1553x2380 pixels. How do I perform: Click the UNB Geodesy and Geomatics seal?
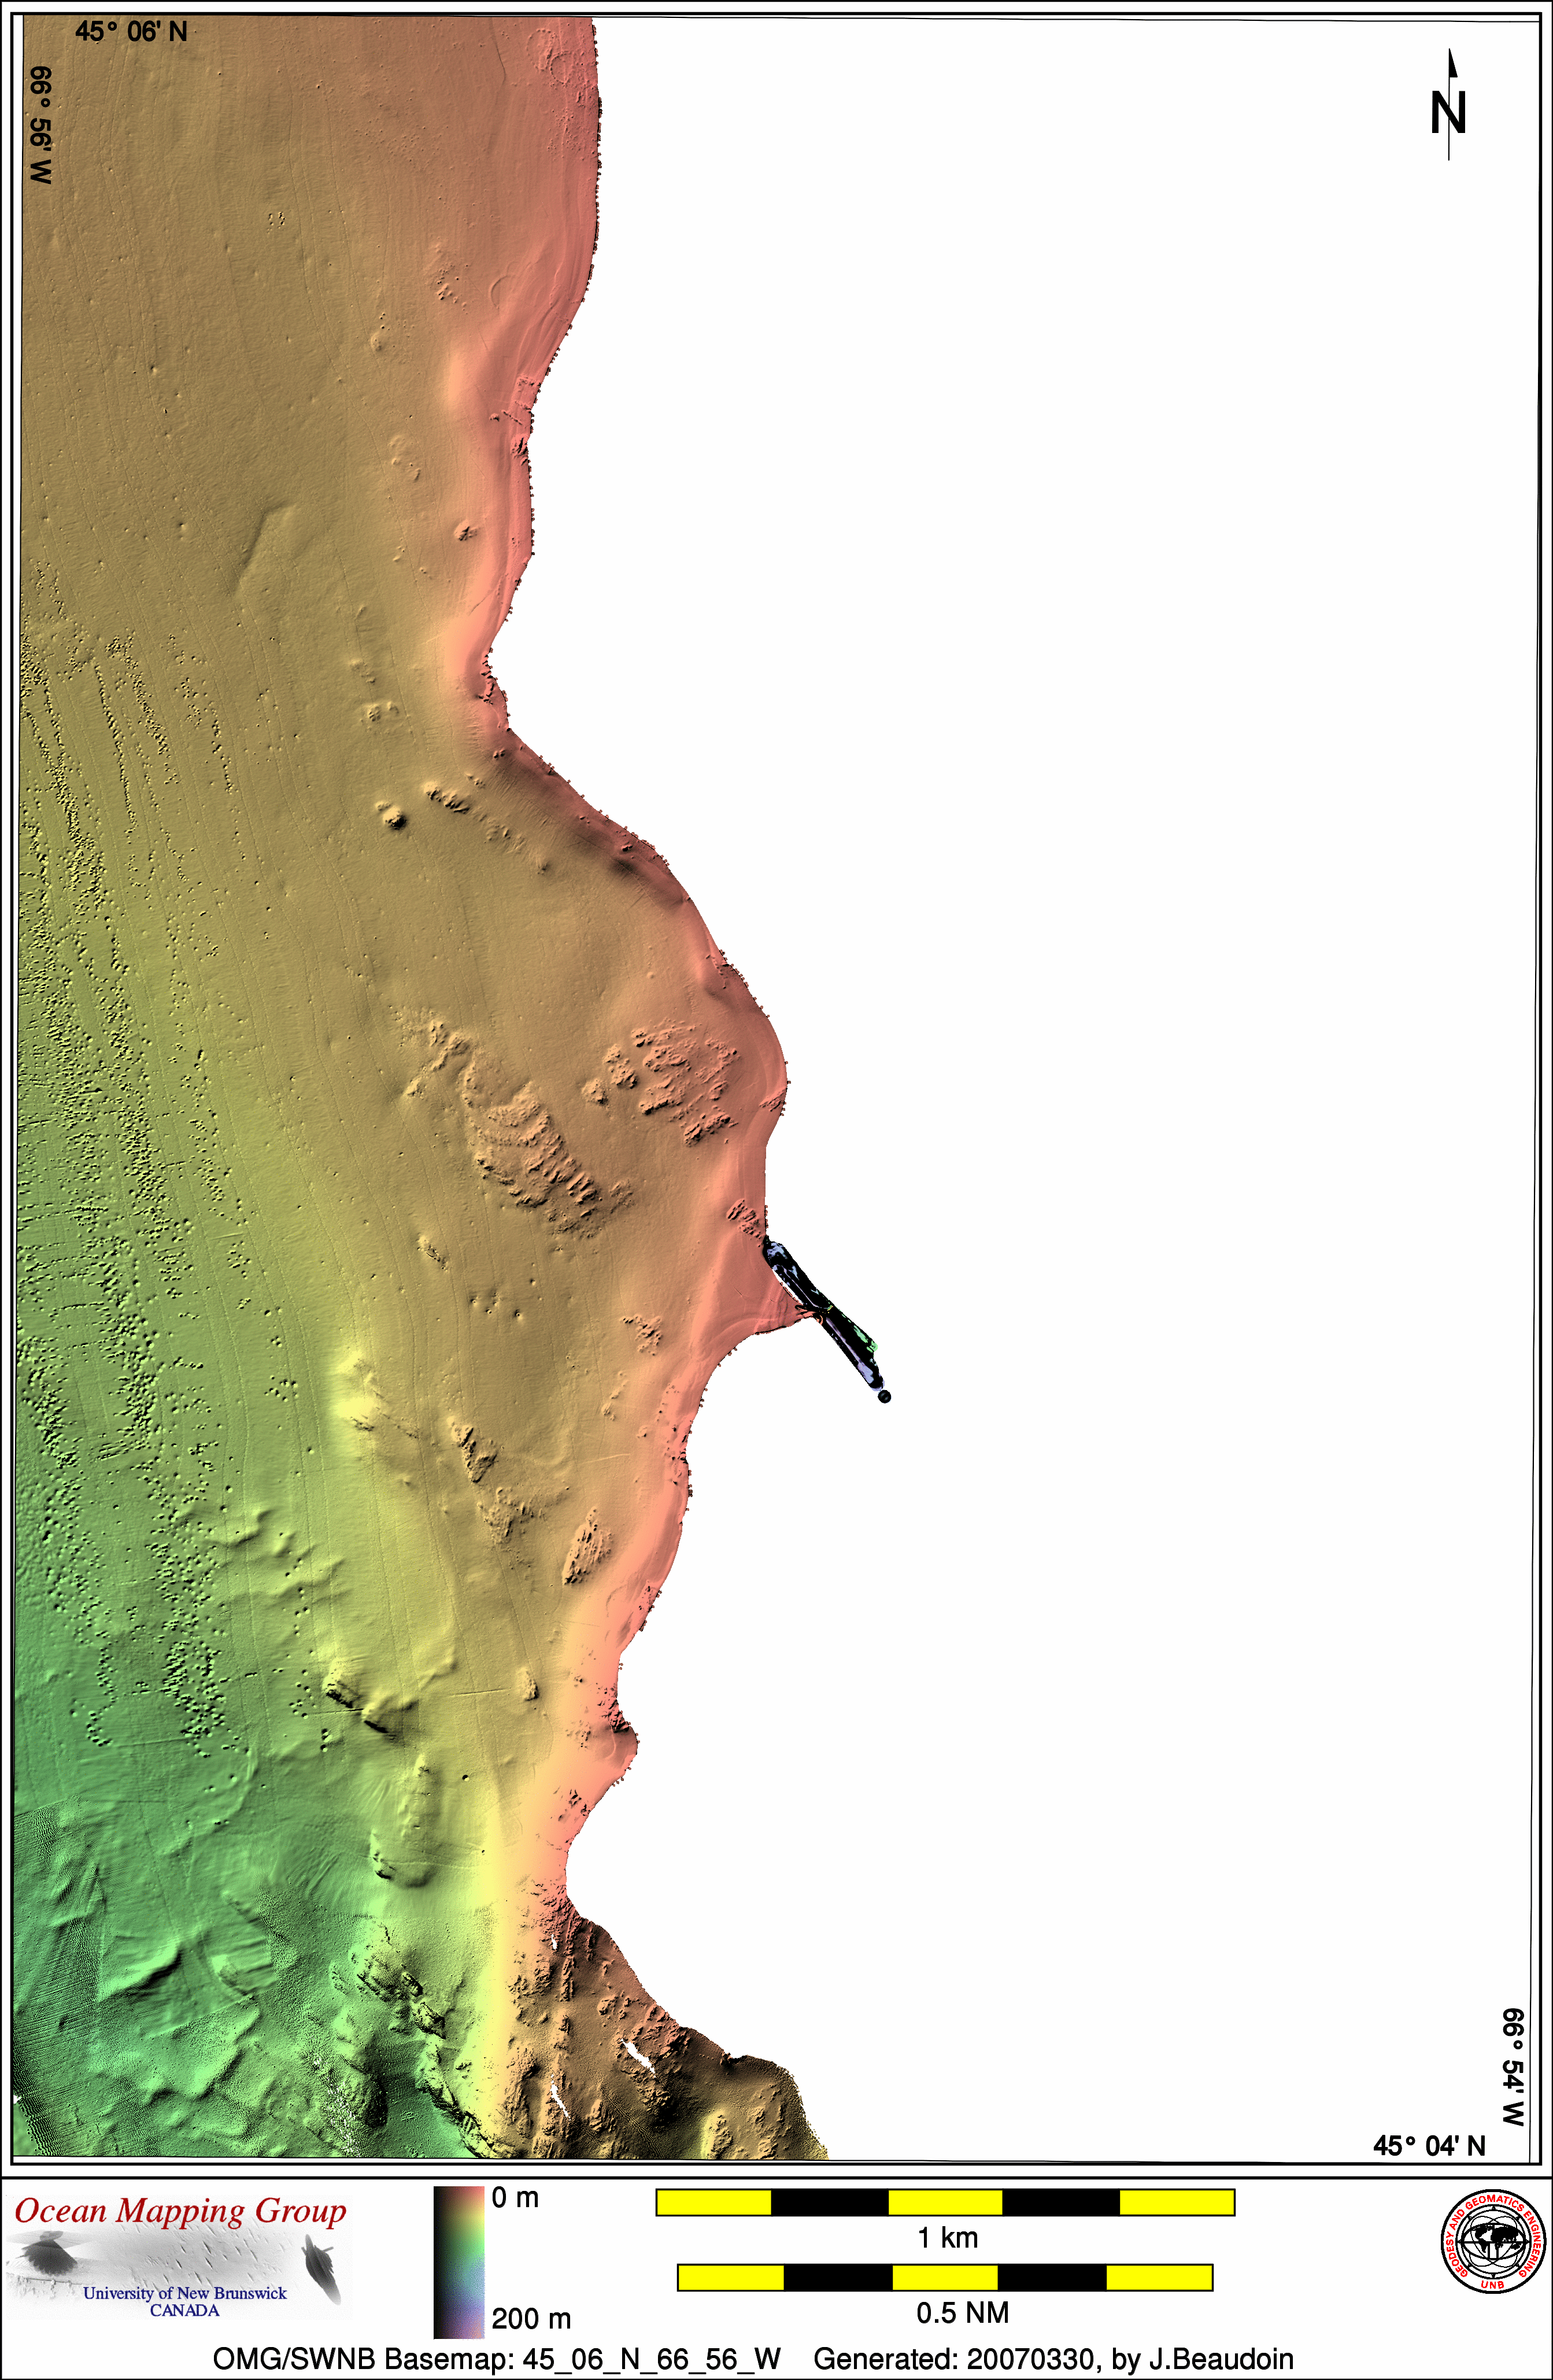1493,2241
